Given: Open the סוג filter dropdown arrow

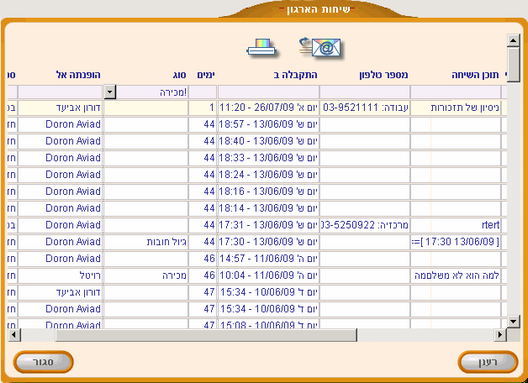Looking at the screenshot, I should click(x=110, y=92).
